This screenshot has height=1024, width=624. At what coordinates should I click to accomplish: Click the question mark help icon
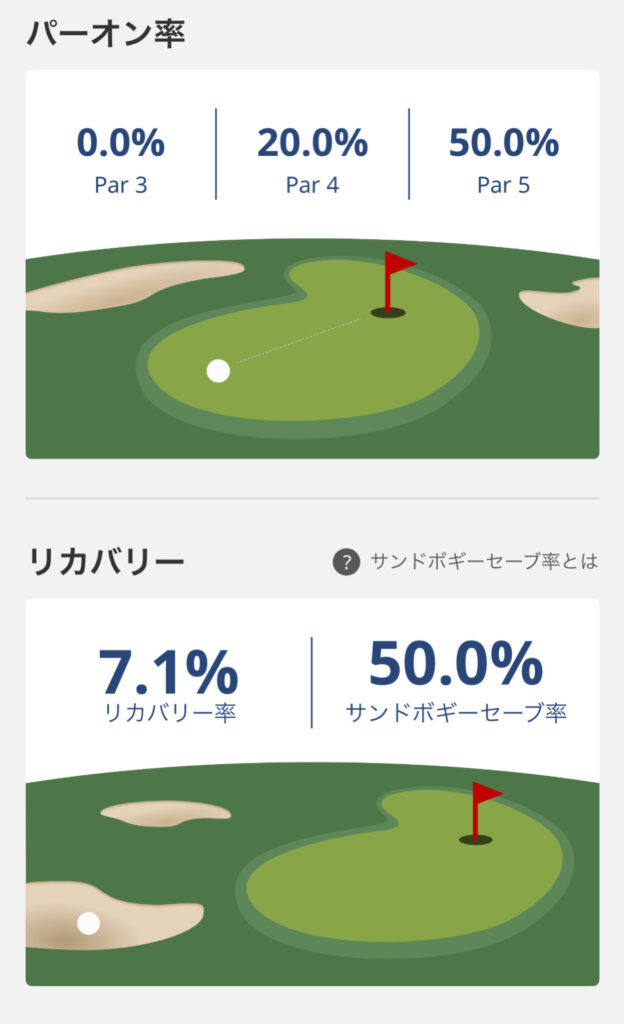[346, 562]
